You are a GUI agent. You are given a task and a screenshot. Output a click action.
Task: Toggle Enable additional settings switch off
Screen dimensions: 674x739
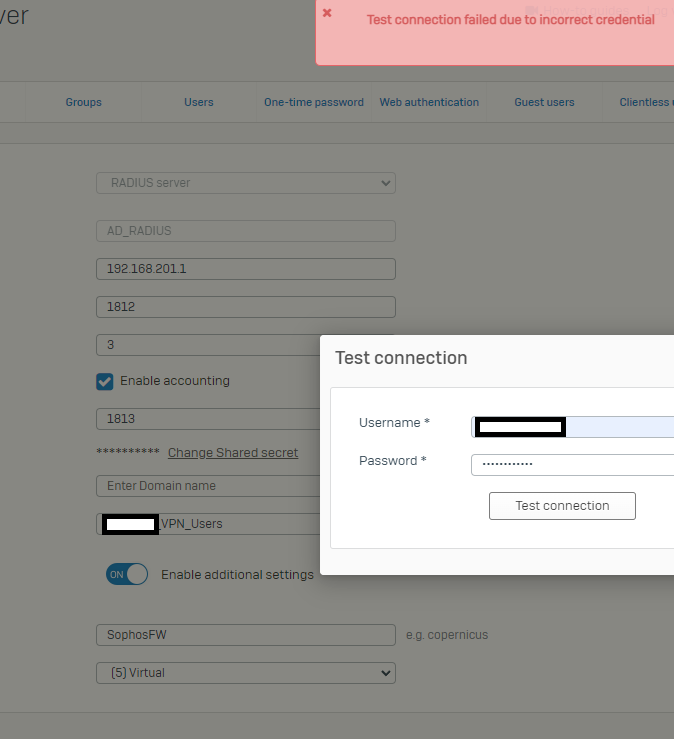coord(127,575)
